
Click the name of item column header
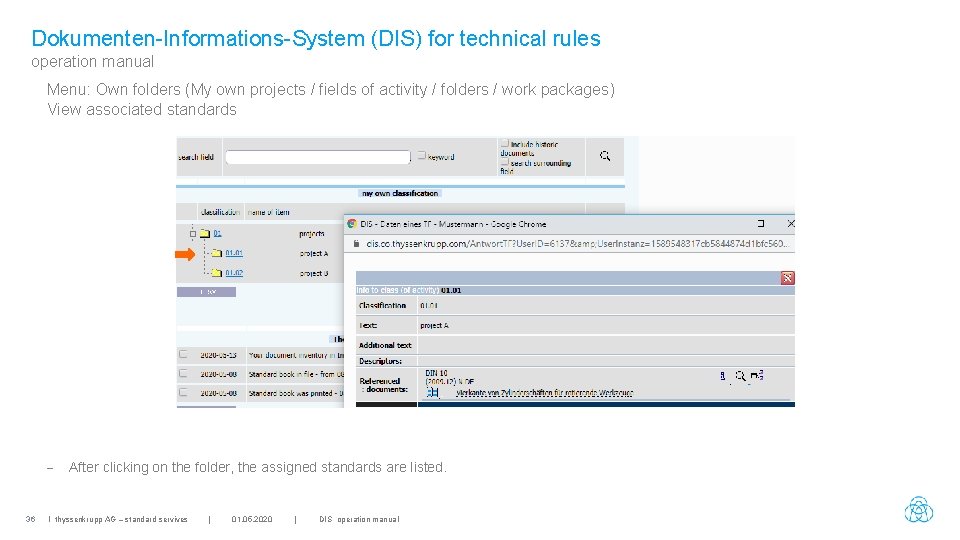268,212
